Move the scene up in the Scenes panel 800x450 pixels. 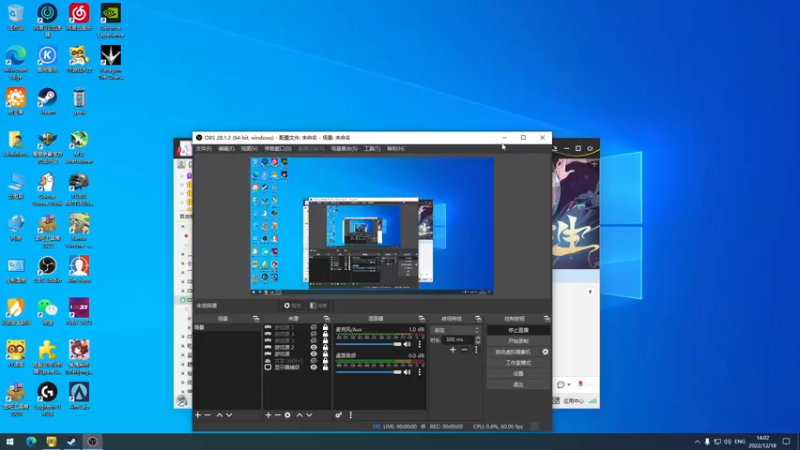[x=219, y=415]
